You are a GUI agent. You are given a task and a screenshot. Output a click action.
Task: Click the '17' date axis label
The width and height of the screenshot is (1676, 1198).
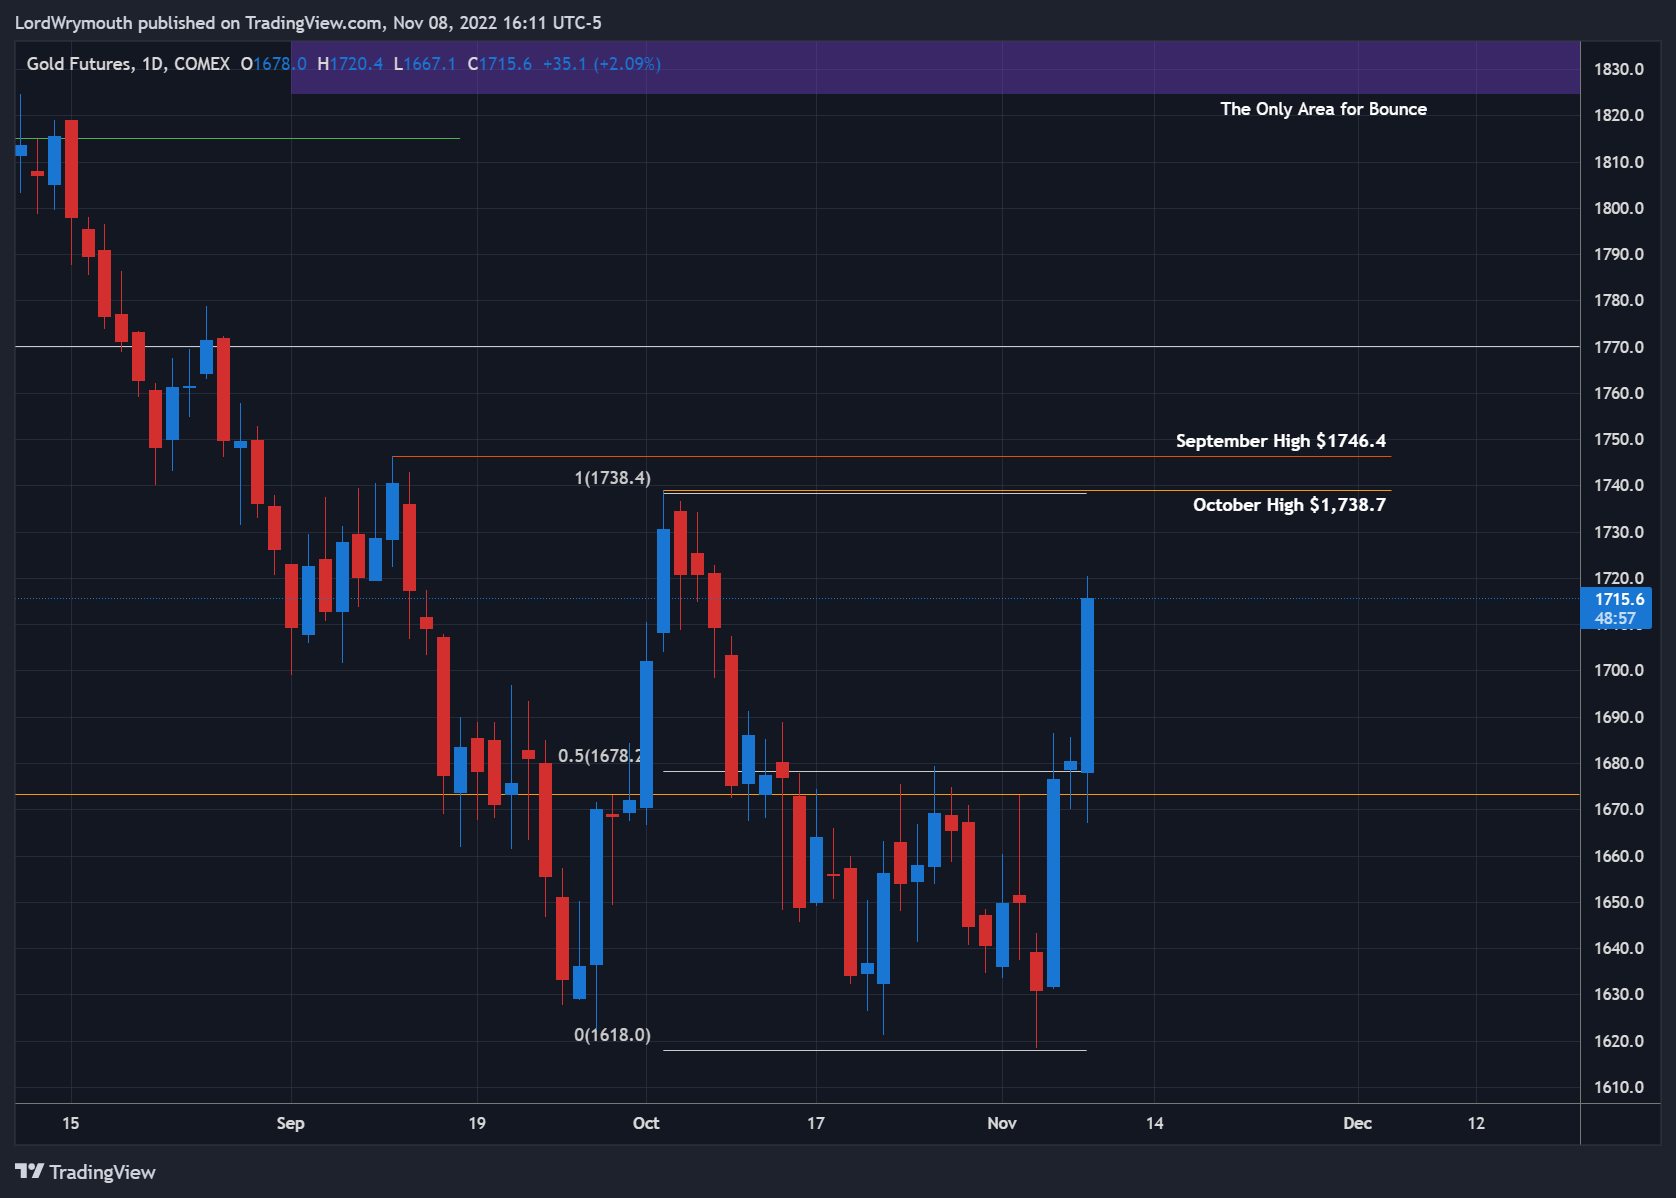tap(816, 1123)
